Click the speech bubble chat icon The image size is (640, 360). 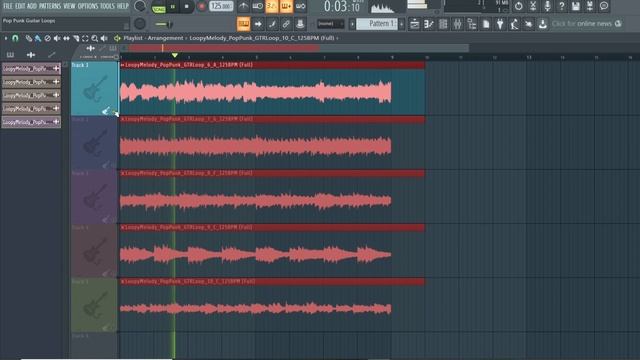(604, 6)
